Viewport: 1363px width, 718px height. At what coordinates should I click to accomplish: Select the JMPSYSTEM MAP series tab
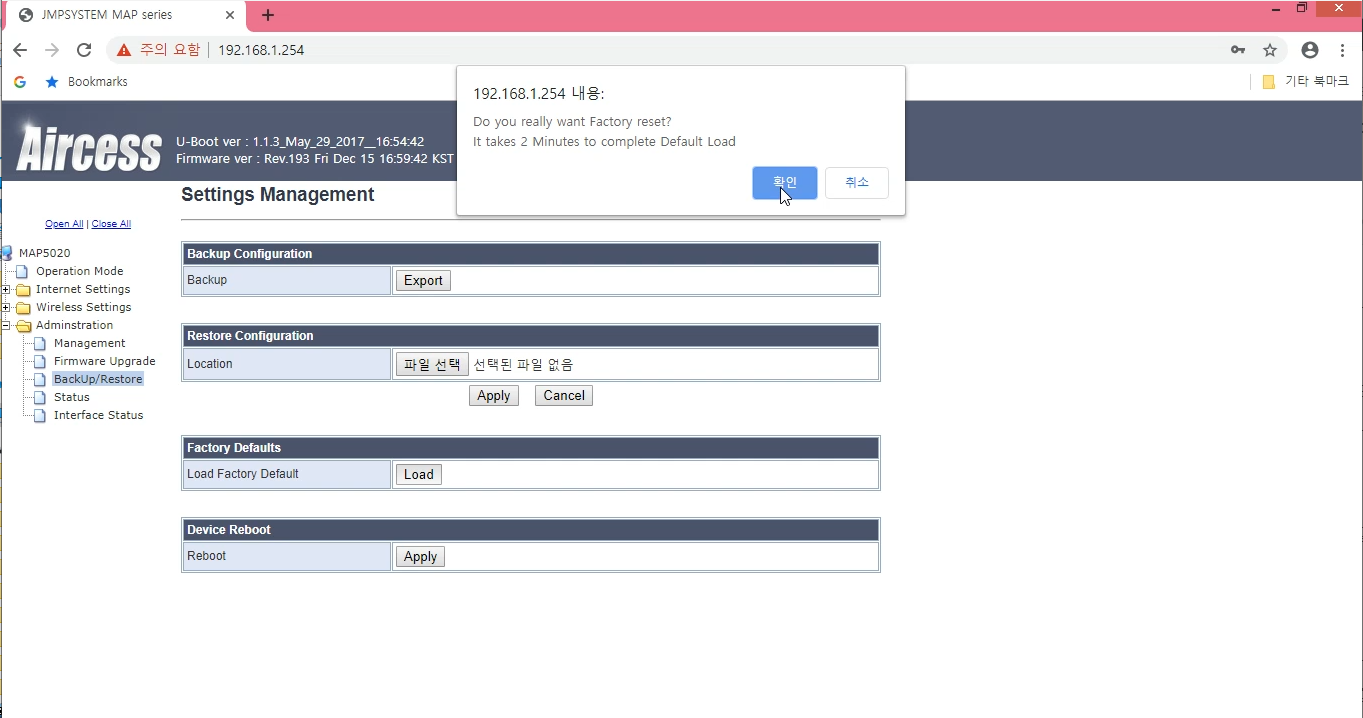coord(125,15)
